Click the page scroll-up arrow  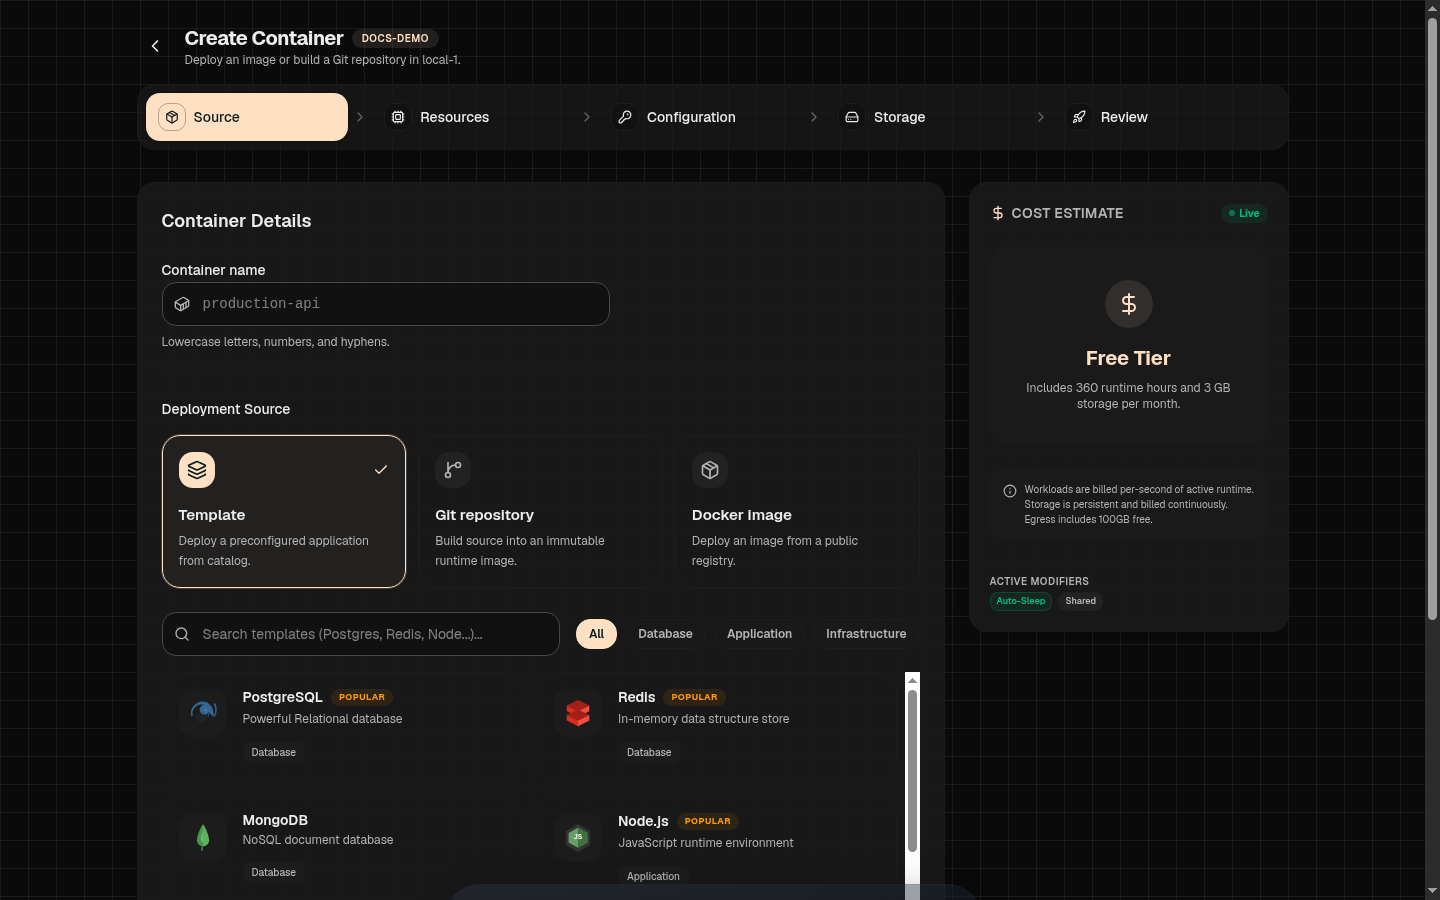pos(1432,8)
